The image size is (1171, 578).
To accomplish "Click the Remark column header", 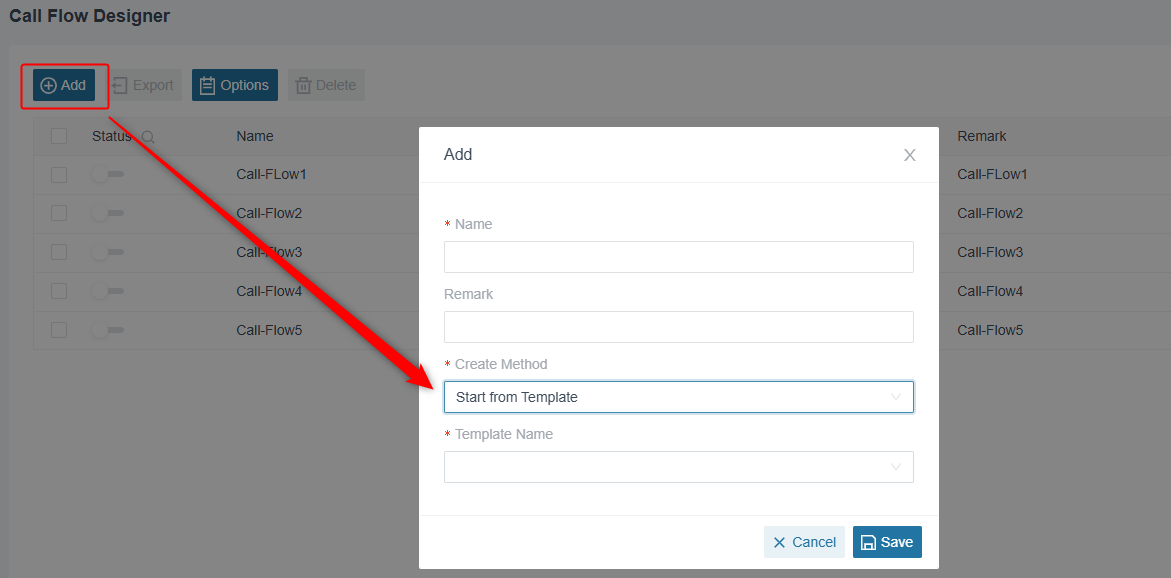I will tap(982, 136).
